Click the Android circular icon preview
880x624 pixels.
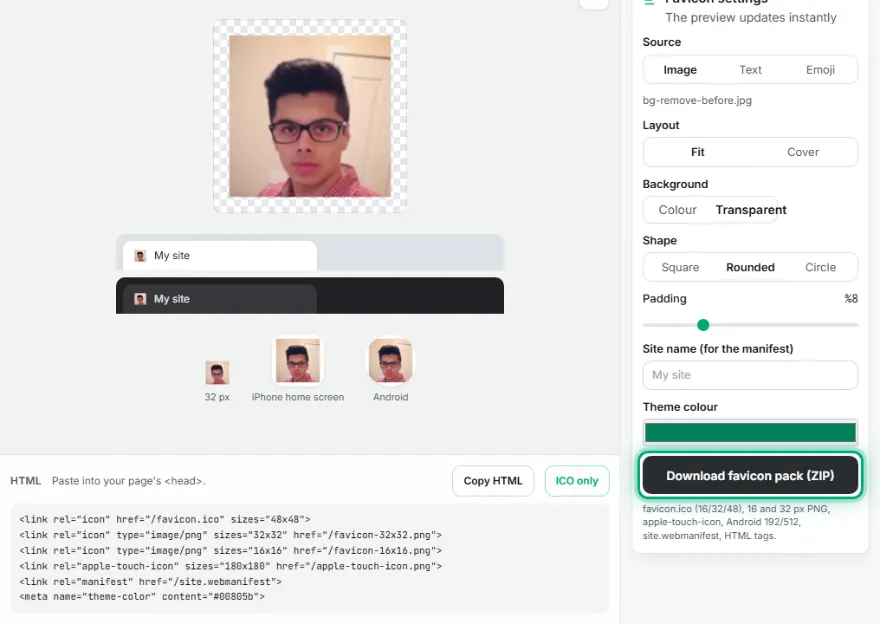[x=391, y=361]
